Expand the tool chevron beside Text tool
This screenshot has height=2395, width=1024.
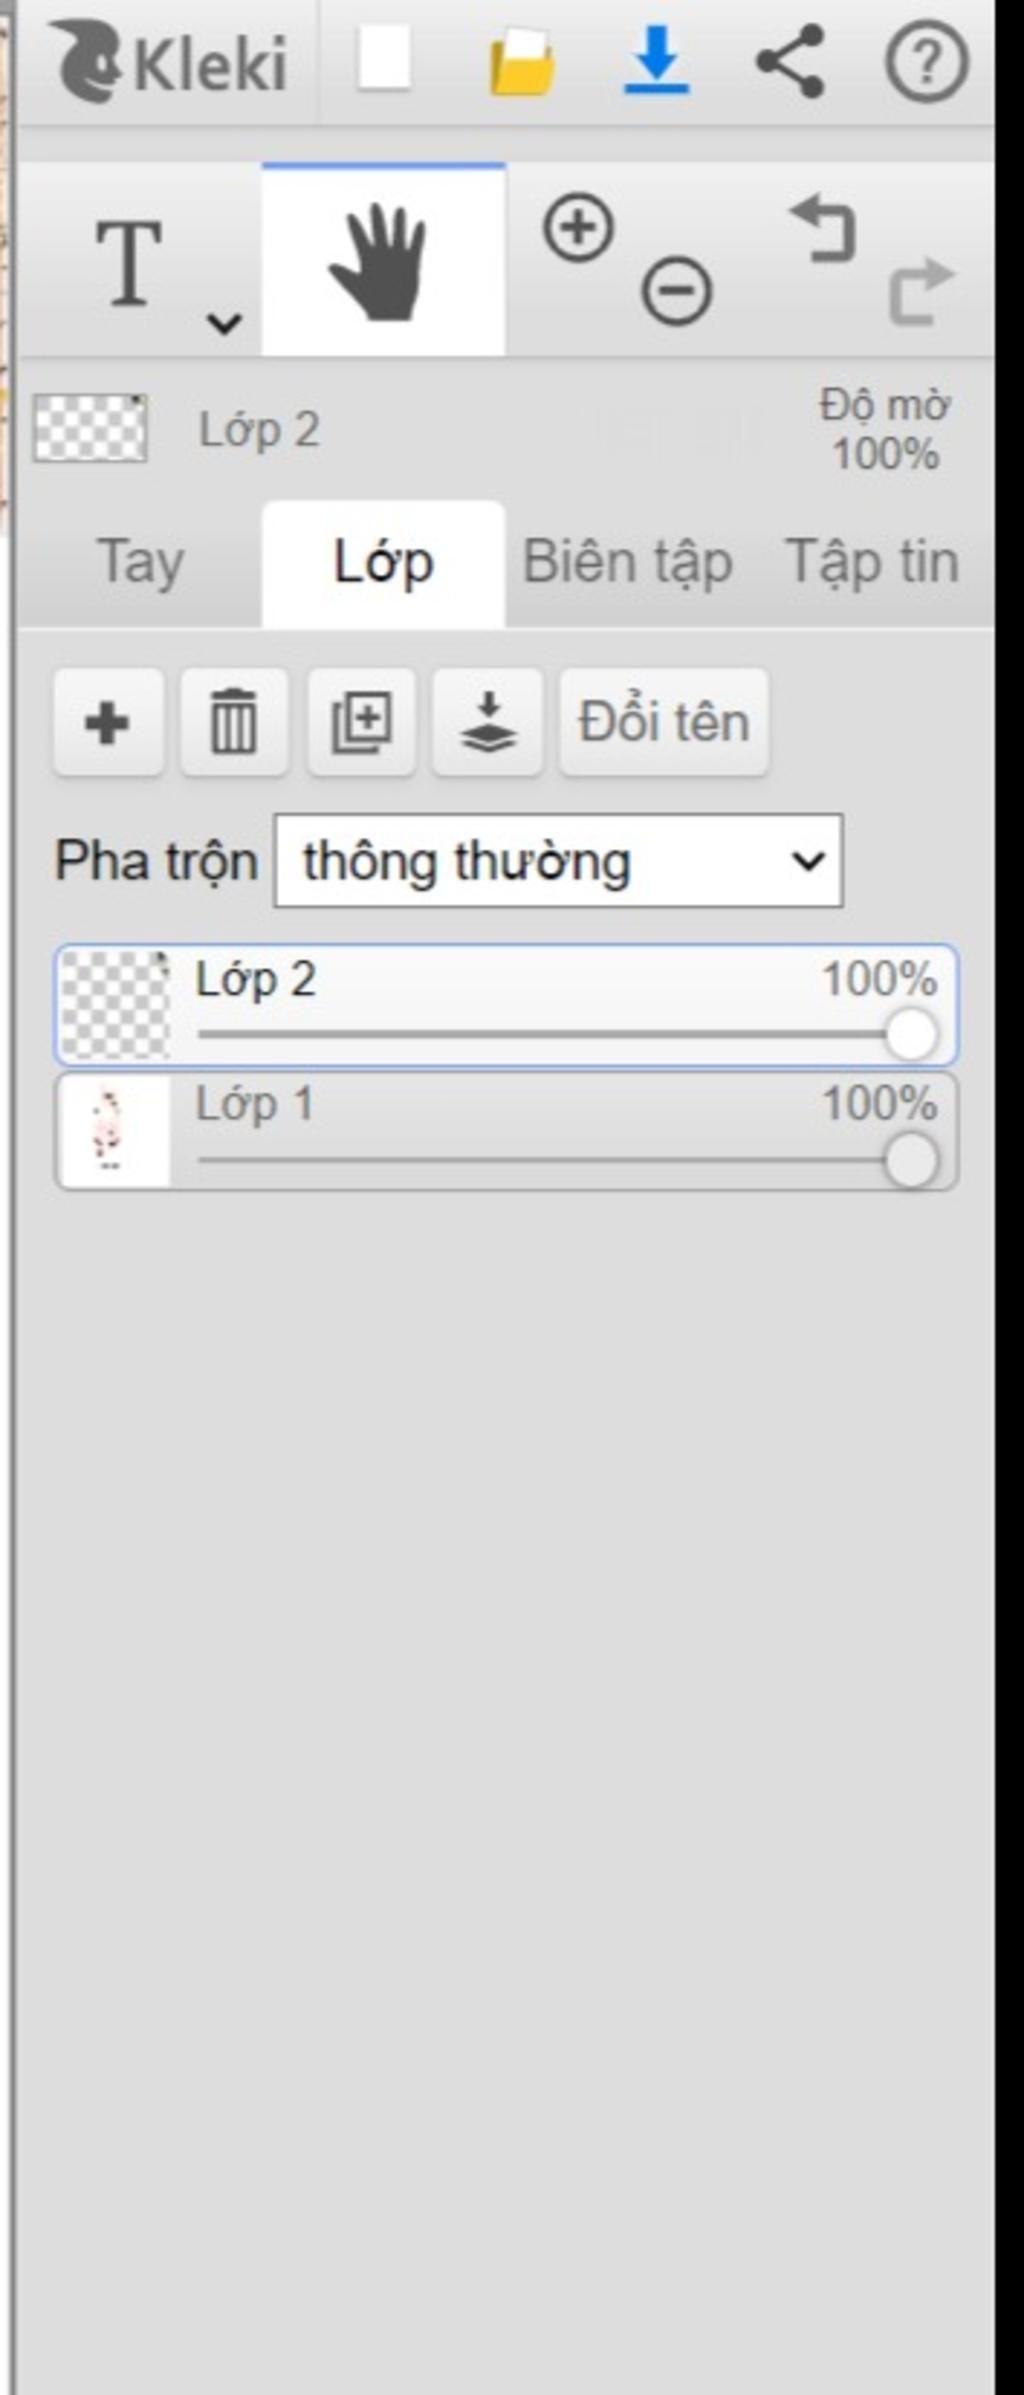[x=224, y=322]
